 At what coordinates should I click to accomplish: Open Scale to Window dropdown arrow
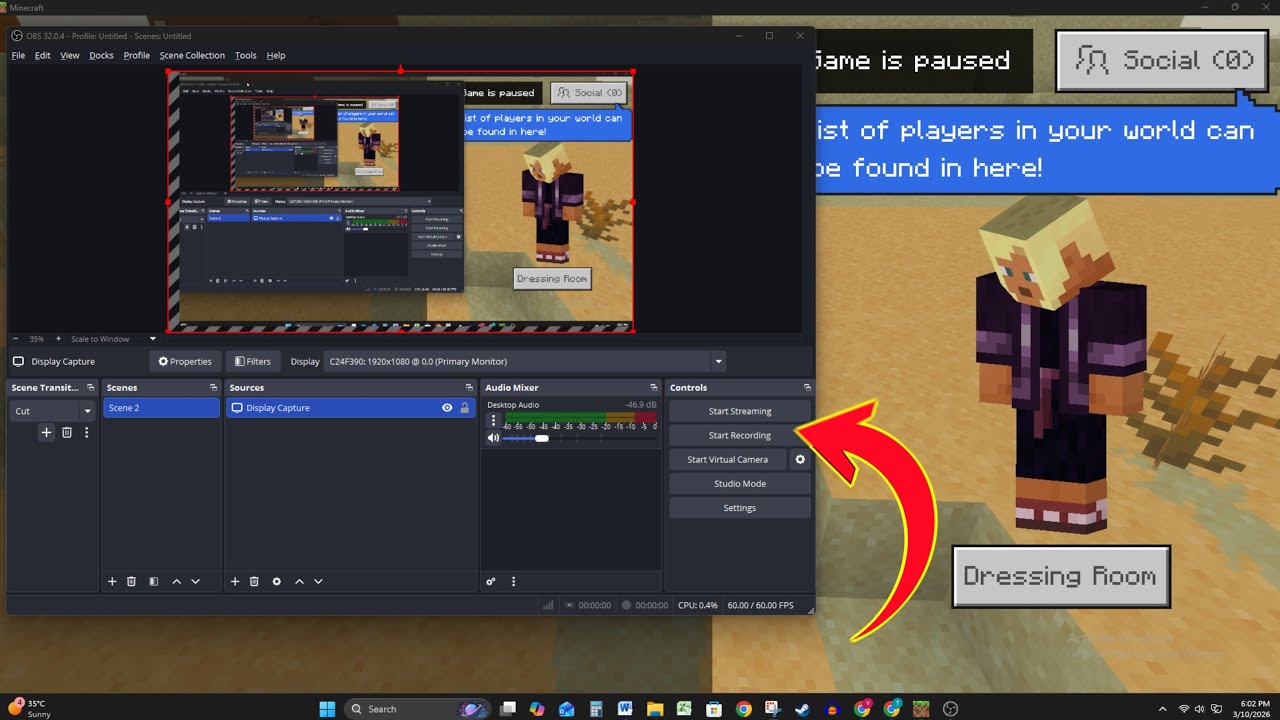coord(153,339)
